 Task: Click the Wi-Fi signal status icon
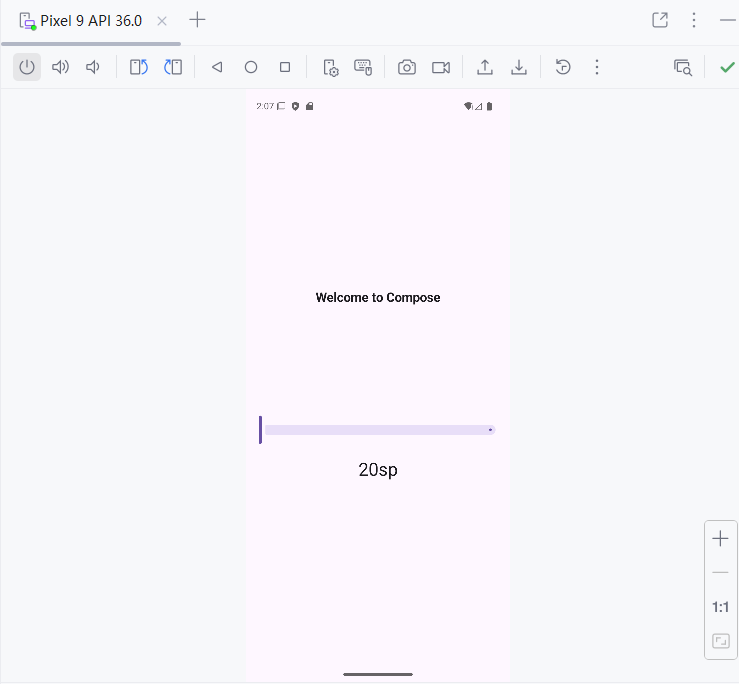(x=468, y=107)
